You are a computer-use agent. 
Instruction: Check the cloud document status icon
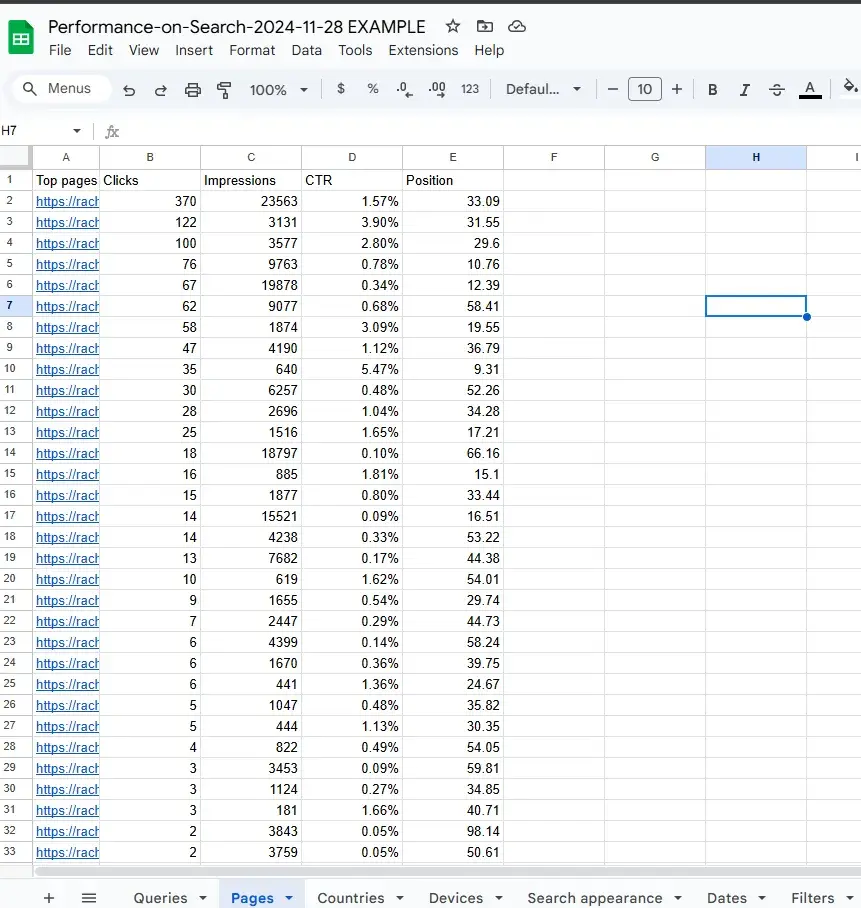click(x=516, y=26)
